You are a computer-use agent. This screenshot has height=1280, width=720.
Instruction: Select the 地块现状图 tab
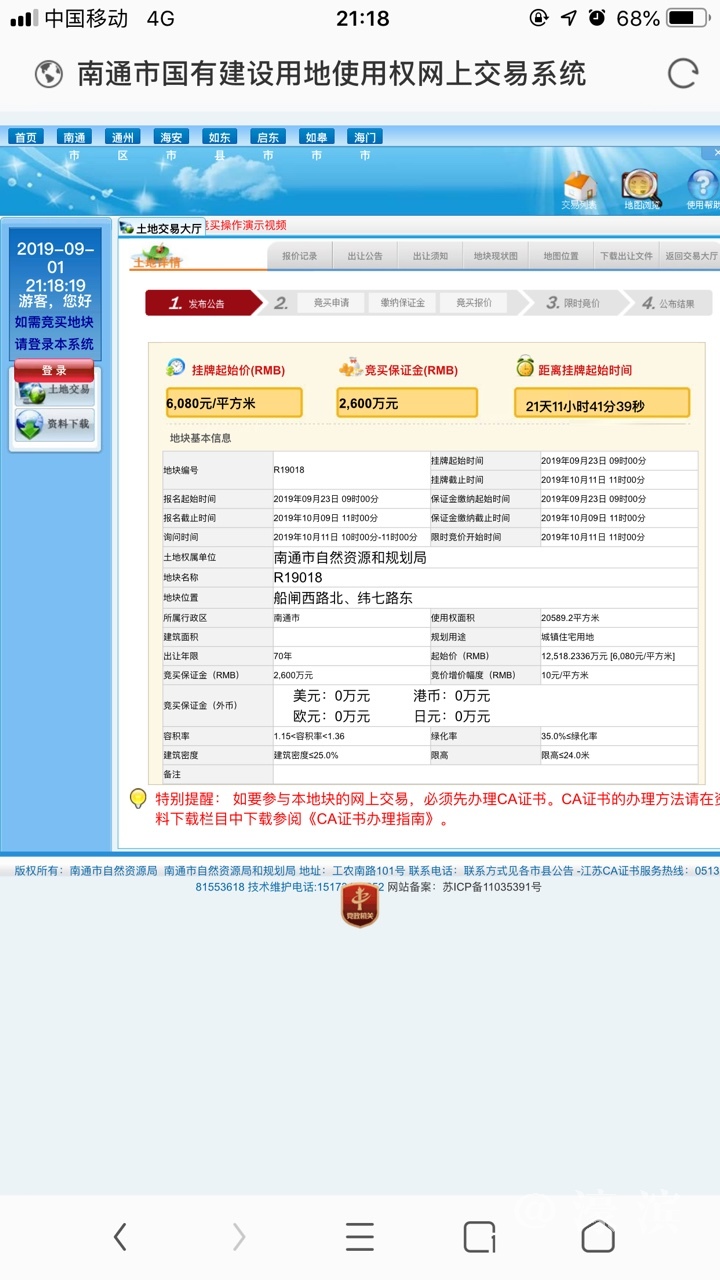[496, 256]
